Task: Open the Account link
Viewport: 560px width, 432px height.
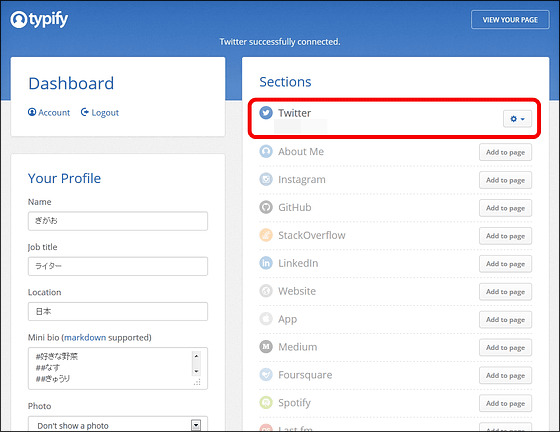Action: point(49,112)
